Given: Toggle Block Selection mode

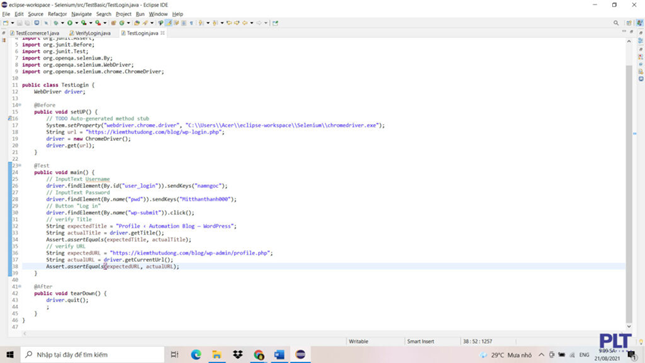Looking at the screenshot, I should pyautogui.click(x=183, y=23).
